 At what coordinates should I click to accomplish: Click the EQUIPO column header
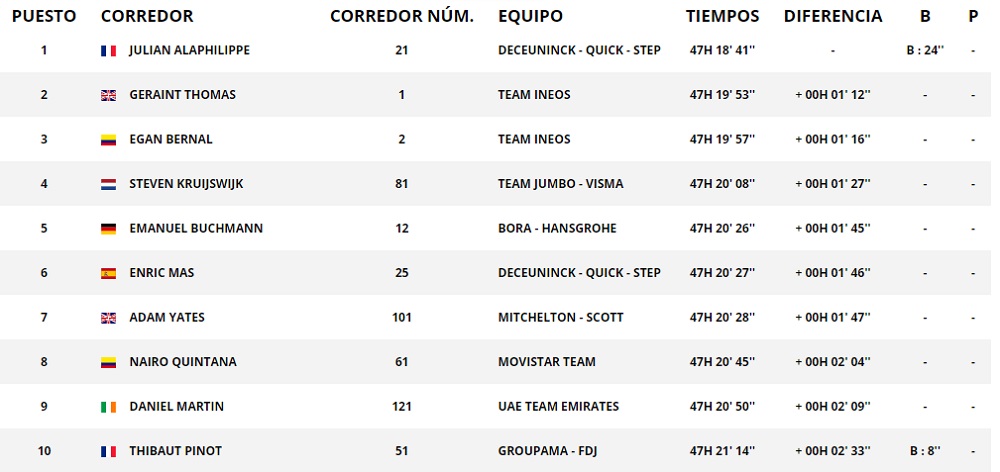(530, 16)
